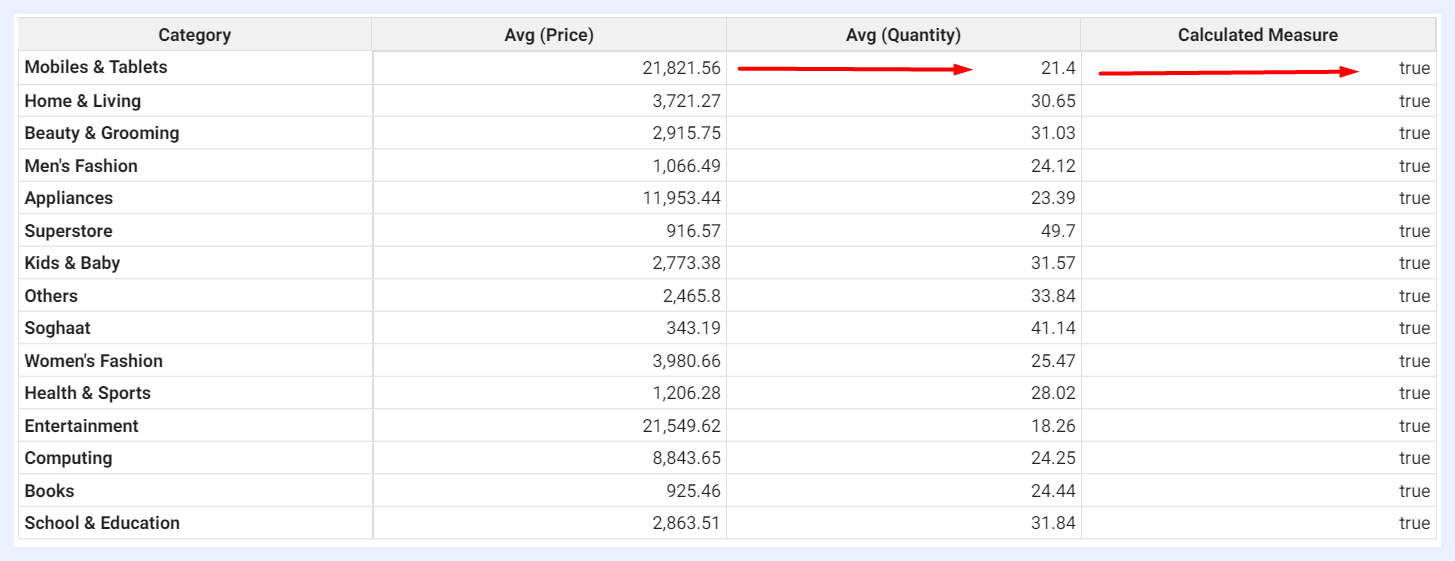Click the price value 8,843.65
The image size is (1455, 561).
685,458
